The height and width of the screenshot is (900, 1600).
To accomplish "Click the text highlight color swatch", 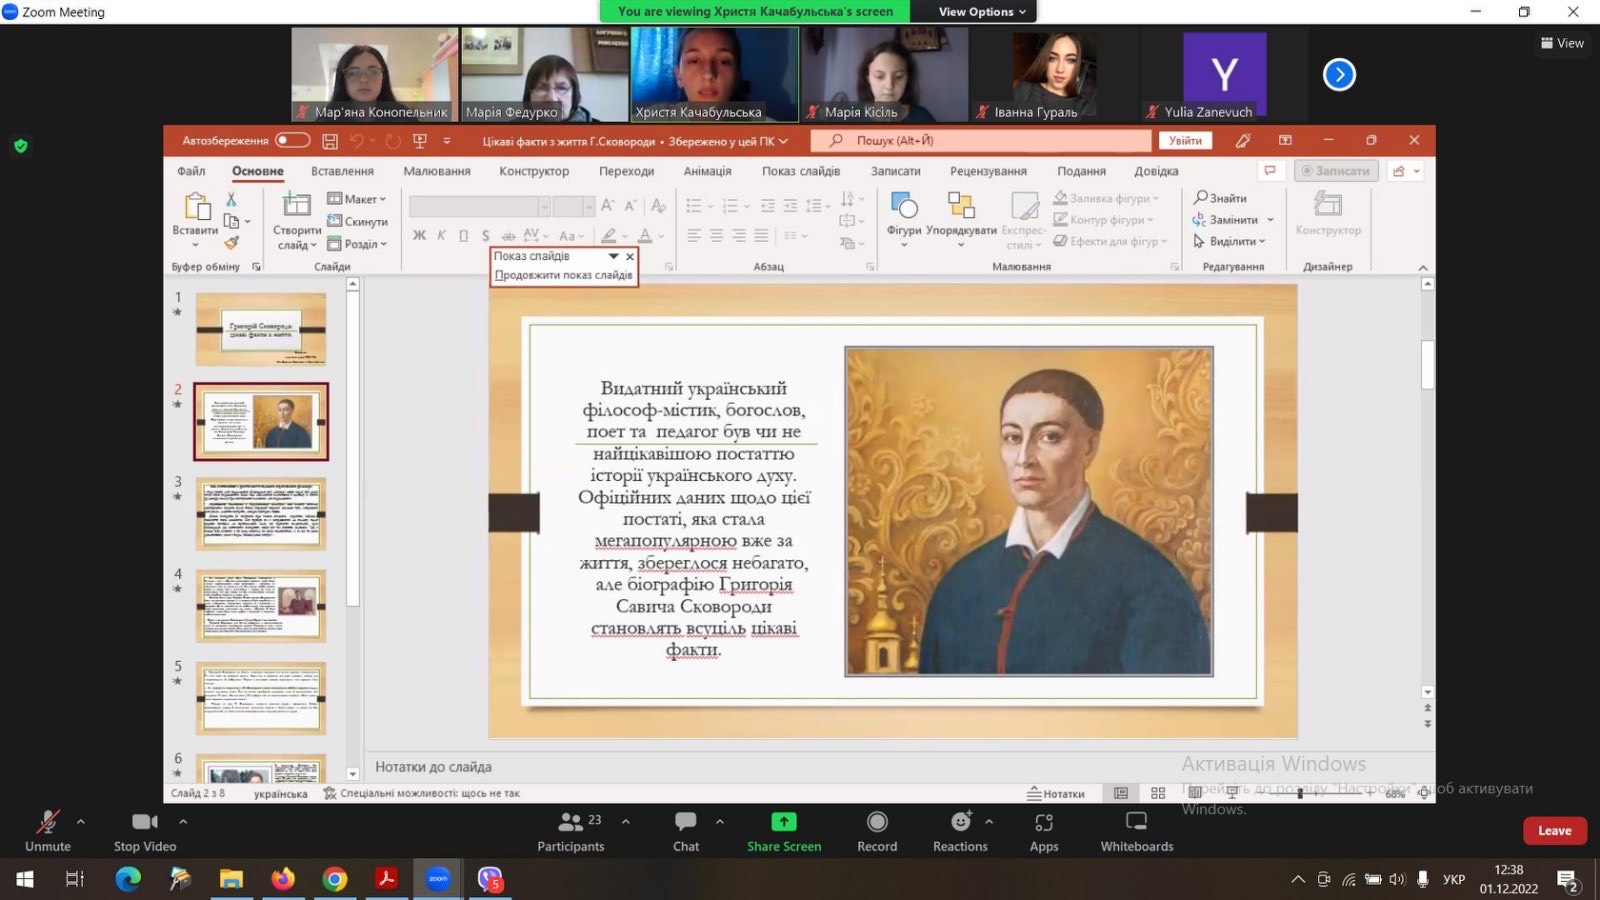I will pos(608,236).
